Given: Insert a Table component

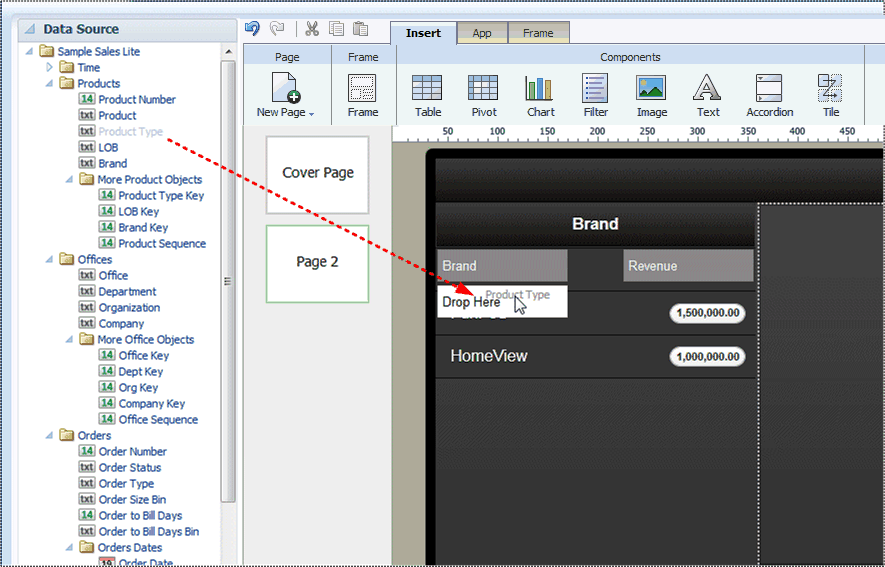Looking at the screenshot, I should [x=427, y=95].
